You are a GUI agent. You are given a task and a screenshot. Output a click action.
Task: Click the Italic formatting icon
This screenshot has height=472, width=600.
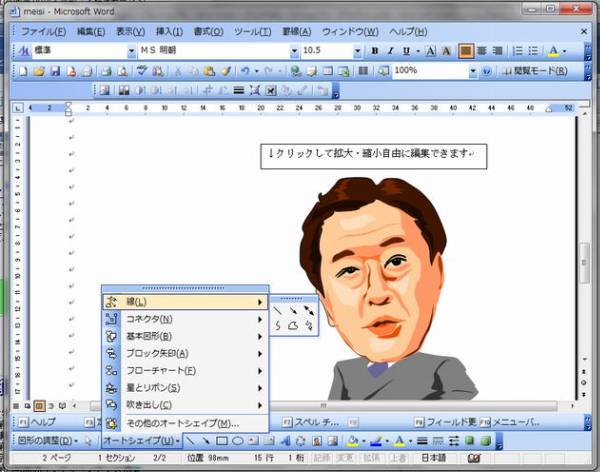(x=391, y=51)
